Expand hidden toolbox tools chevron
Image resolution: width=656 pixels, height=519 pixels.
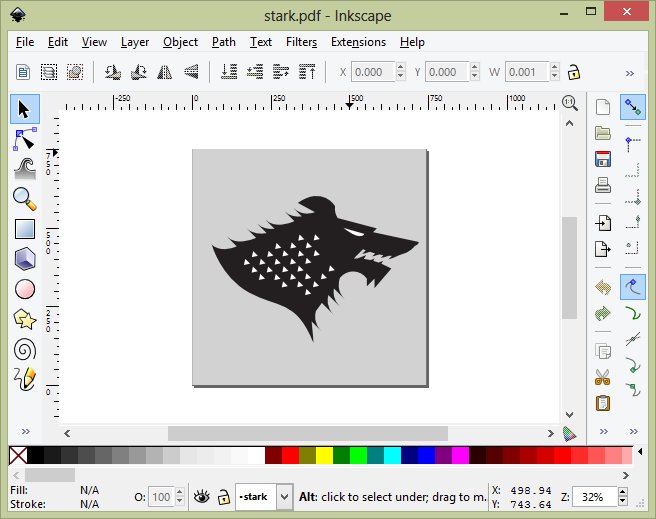pyautogui.click(x=26, y=431)
